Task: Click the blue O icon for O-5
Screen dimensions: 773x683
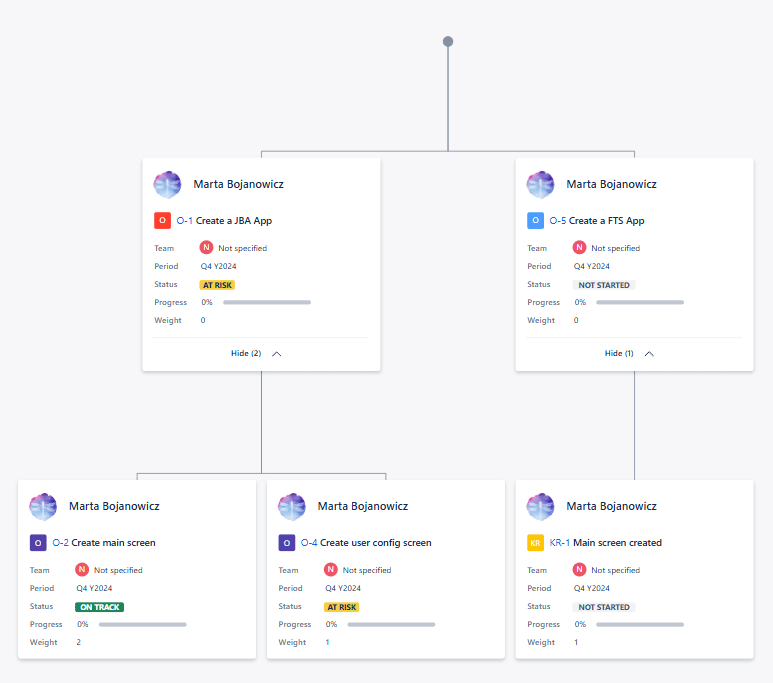Action: click(x=535, y=220)
